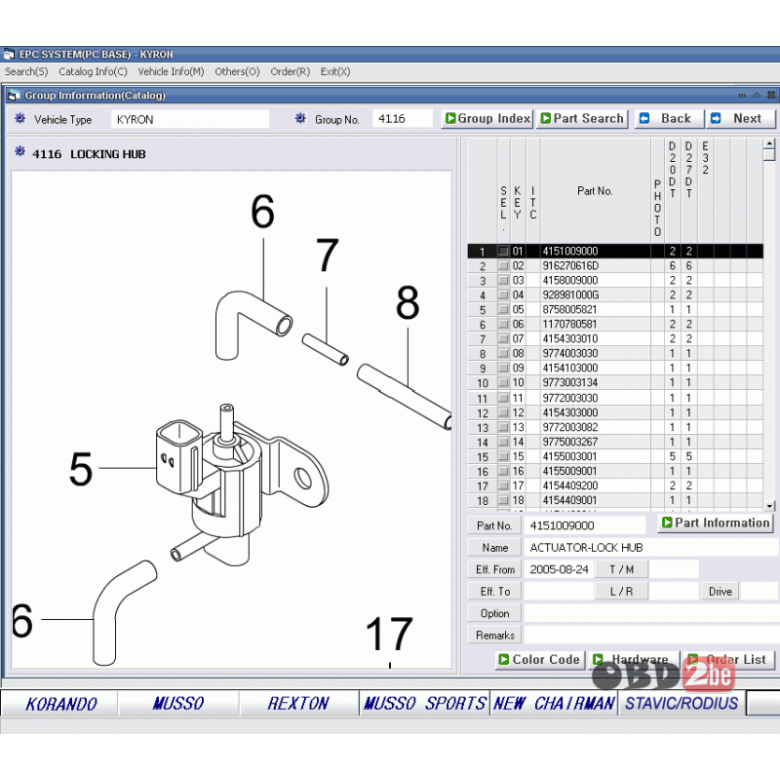The image size is (780, 780).
Task: Click parts list scroll up arrow
Action: (x=769, y=143)
